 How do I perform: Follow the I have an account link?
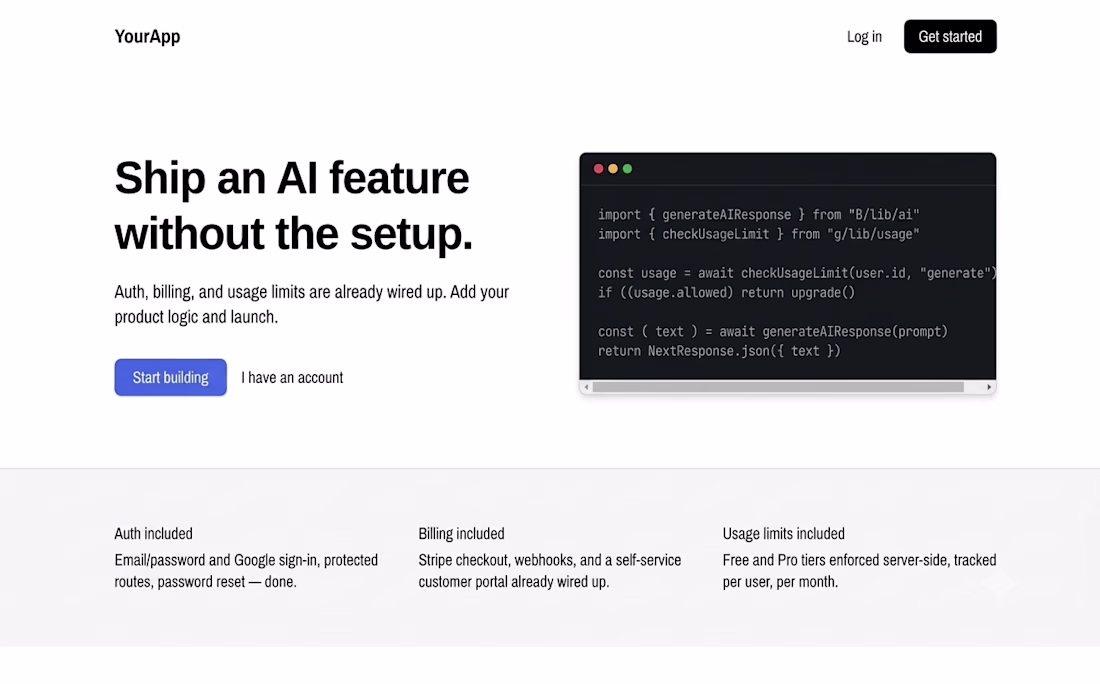(x=292, y=377)
